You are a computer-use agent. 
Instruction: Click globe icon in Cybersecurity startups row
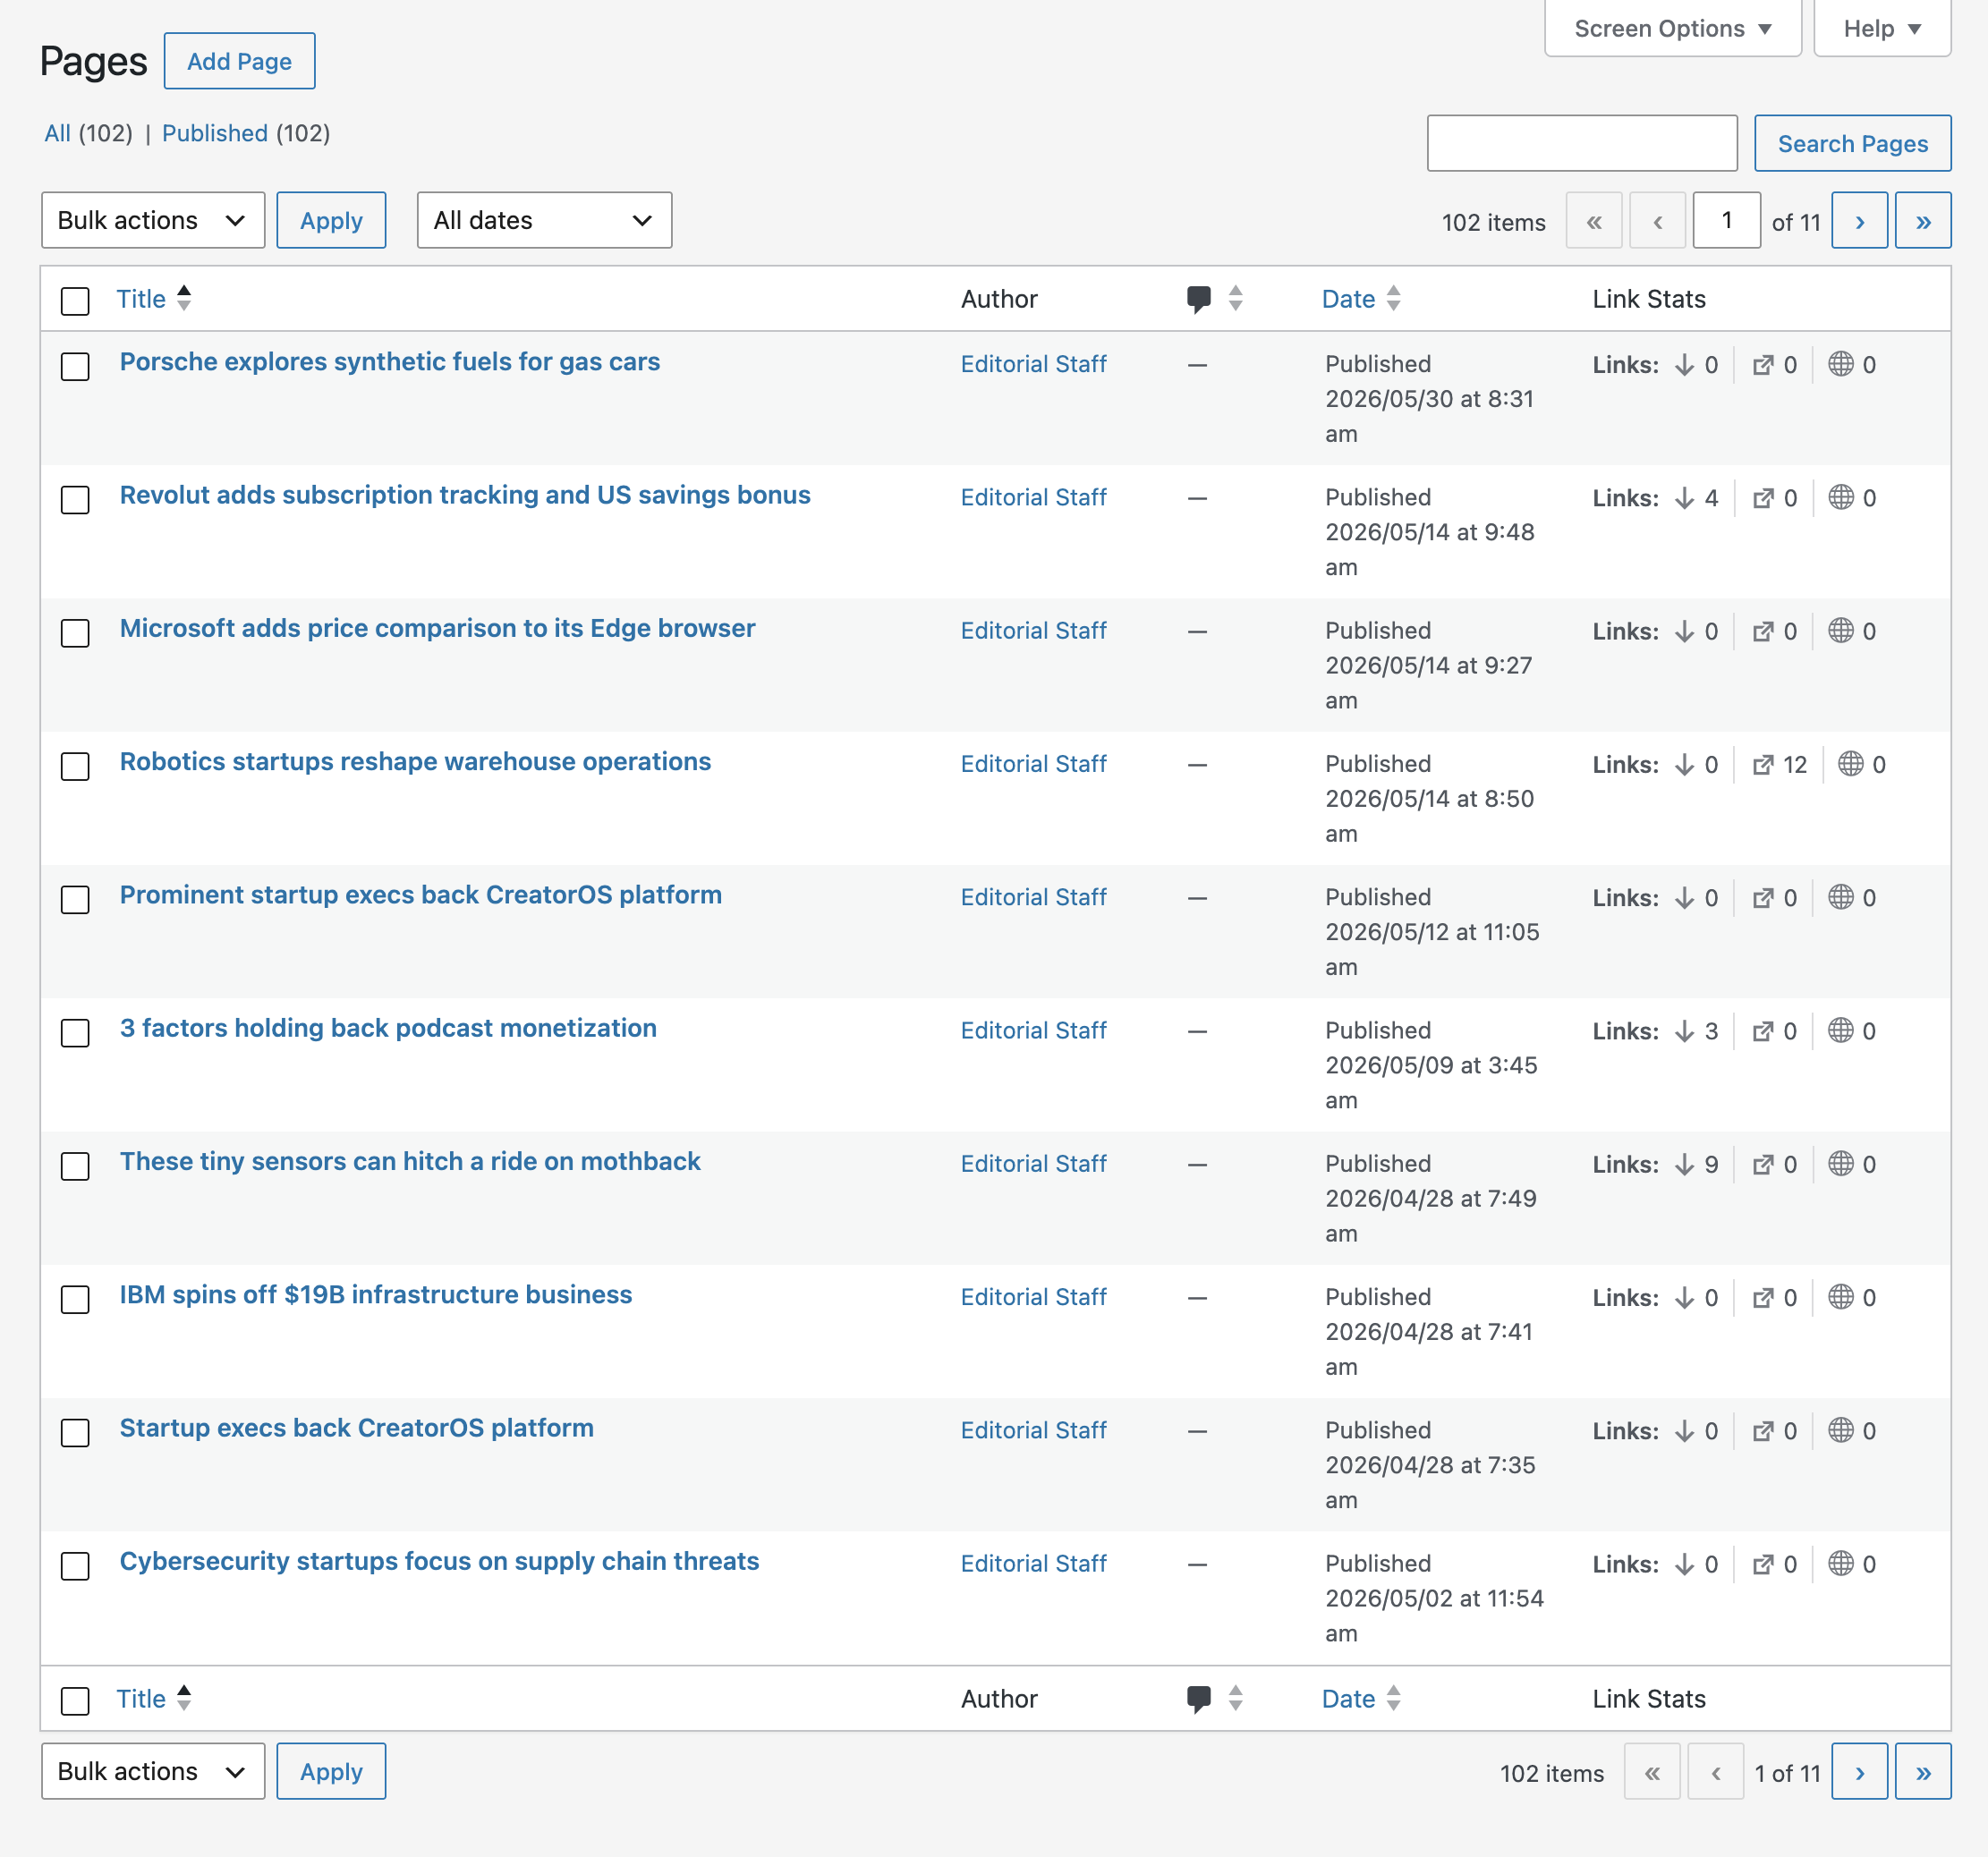pos(1841,1564)
